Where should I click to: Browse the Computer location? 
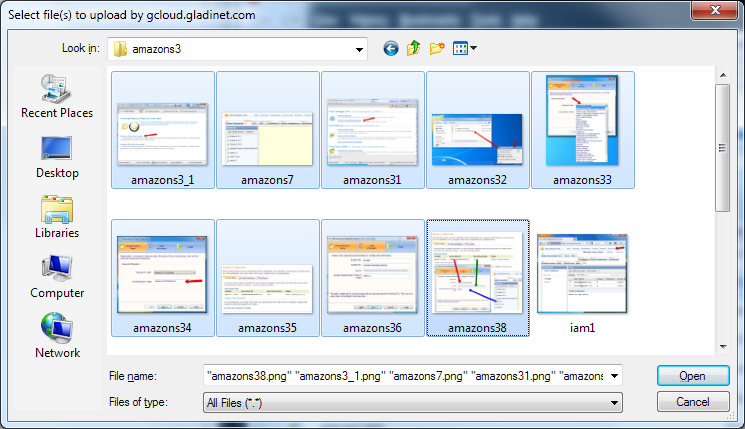(x=57, y=277)
